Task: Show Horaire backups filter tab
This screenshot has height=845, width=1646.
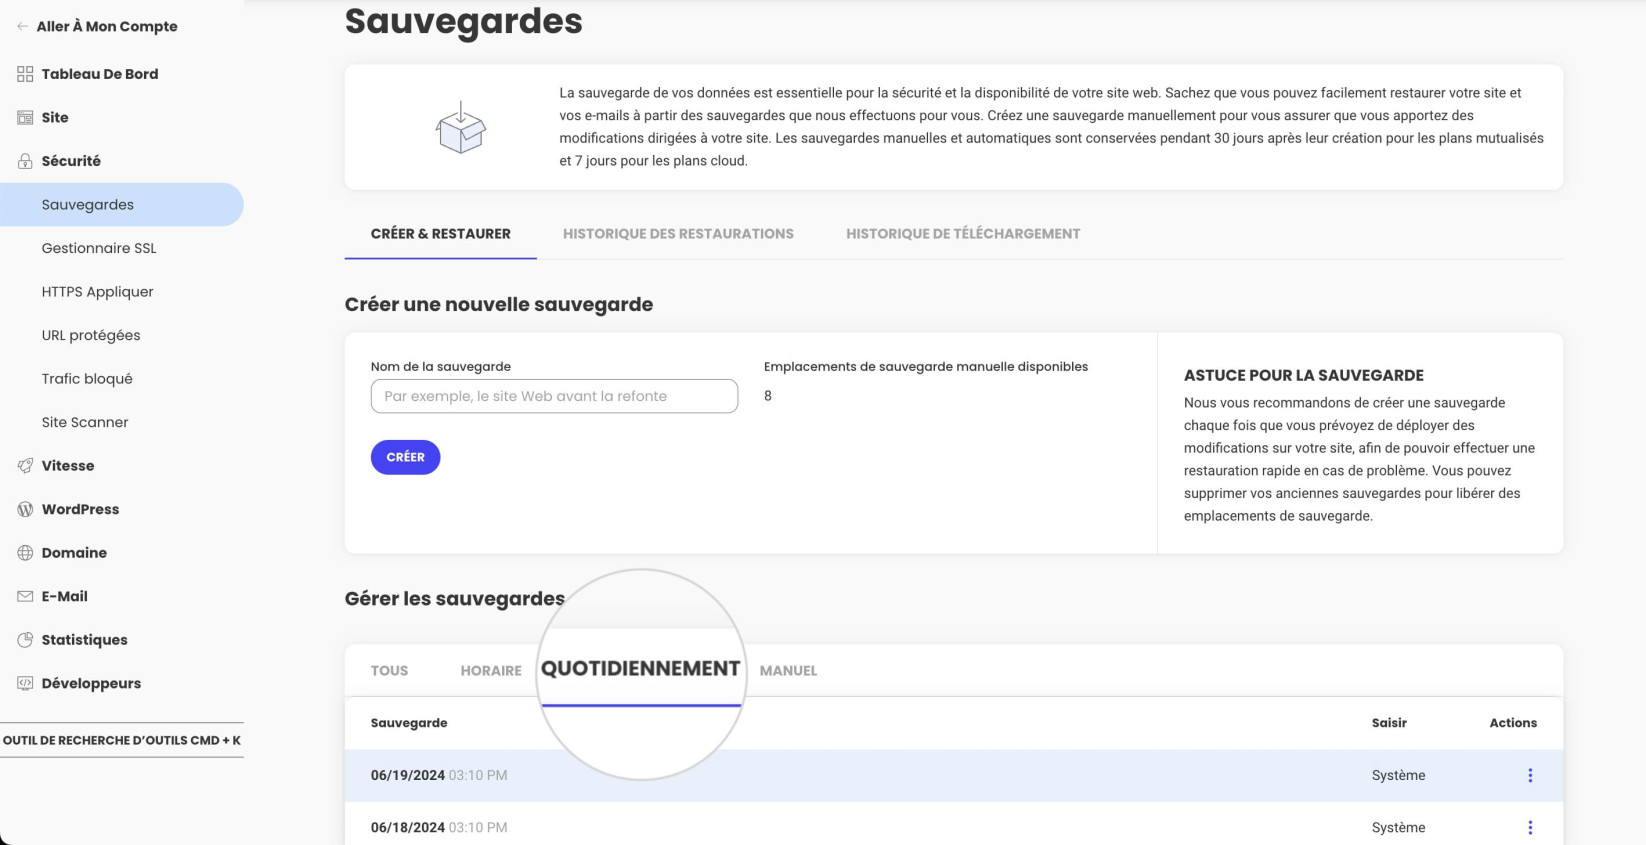Action: [491, 671]
